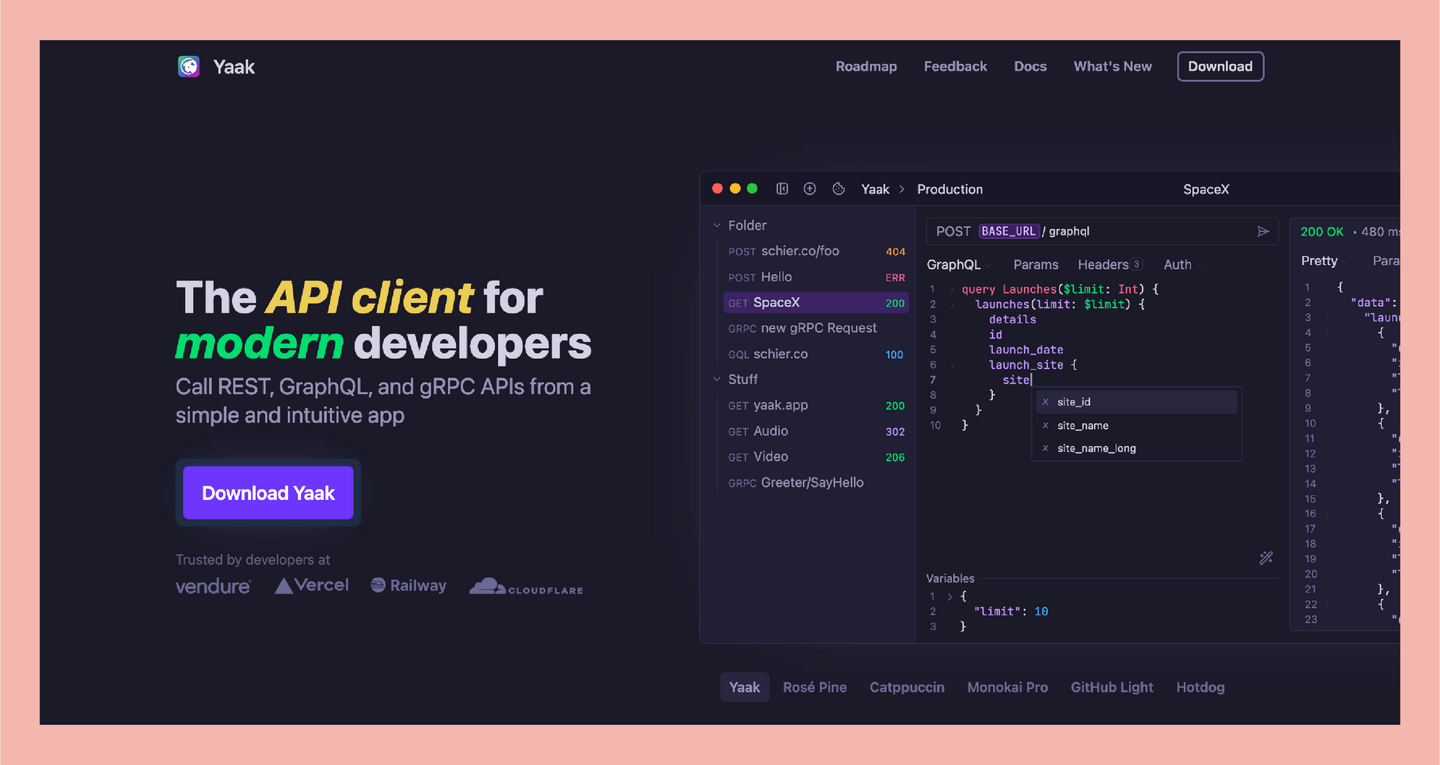
Task: Click the request URL input field
Action: pyautogui.click(x=1103, y=231)
